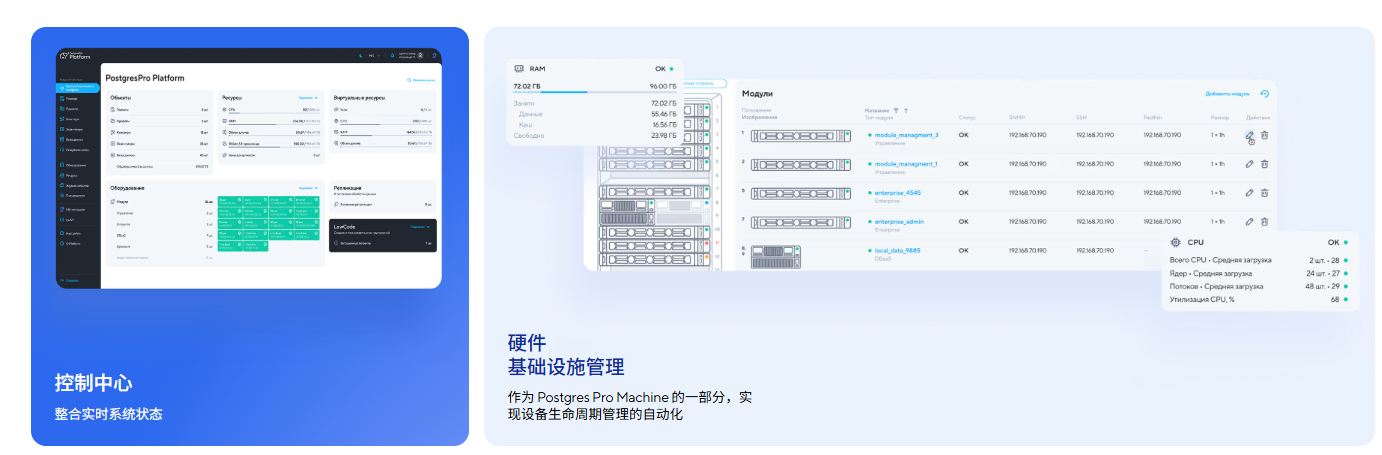This screenshot has width=1382, height=455.
Task: Select the highlighted item in dashboard sidebar
Action: [x=78, y=87]
